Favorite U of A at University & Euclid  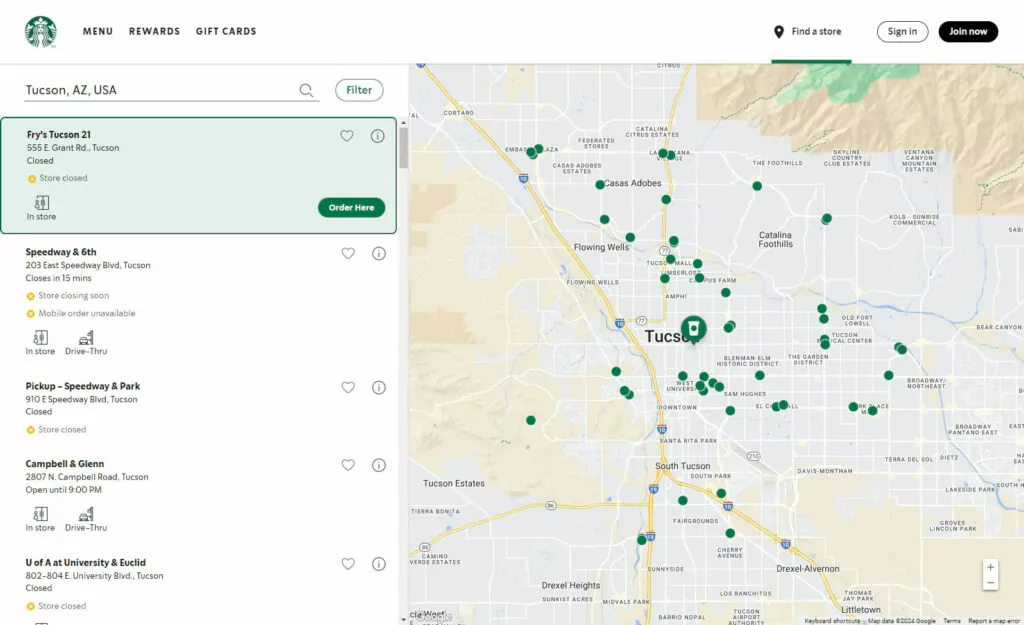[x=348, y=564]
